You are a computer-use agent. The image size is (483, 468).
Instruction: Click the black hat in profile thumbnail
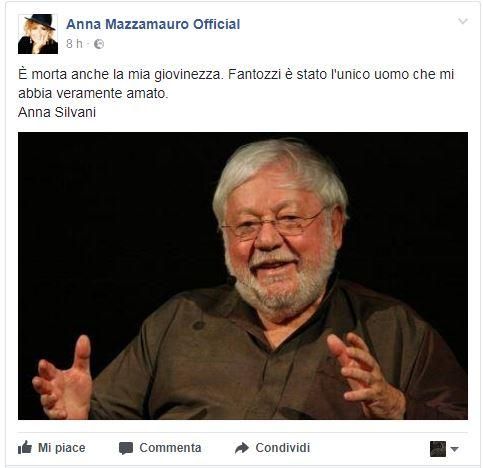42,21
